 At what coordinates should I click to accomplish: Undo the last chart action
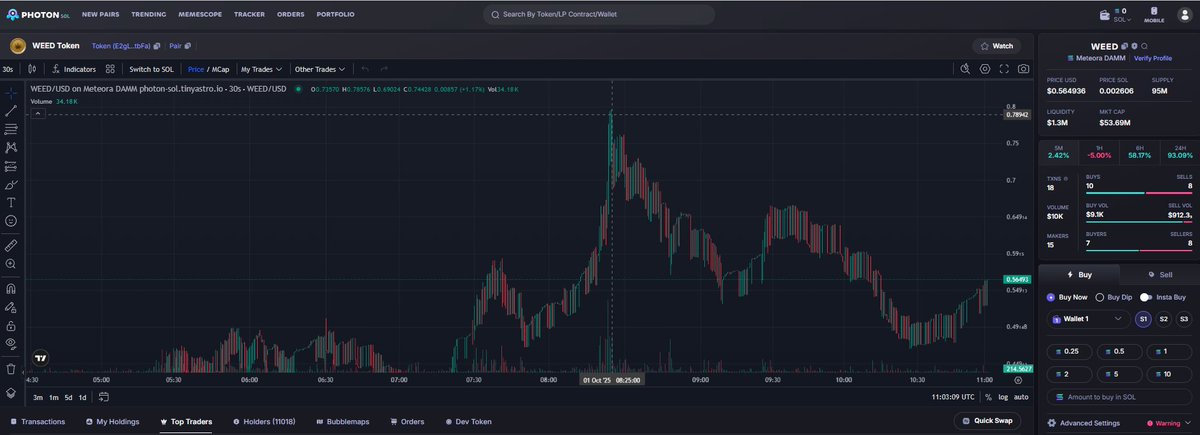click(366, 69)
